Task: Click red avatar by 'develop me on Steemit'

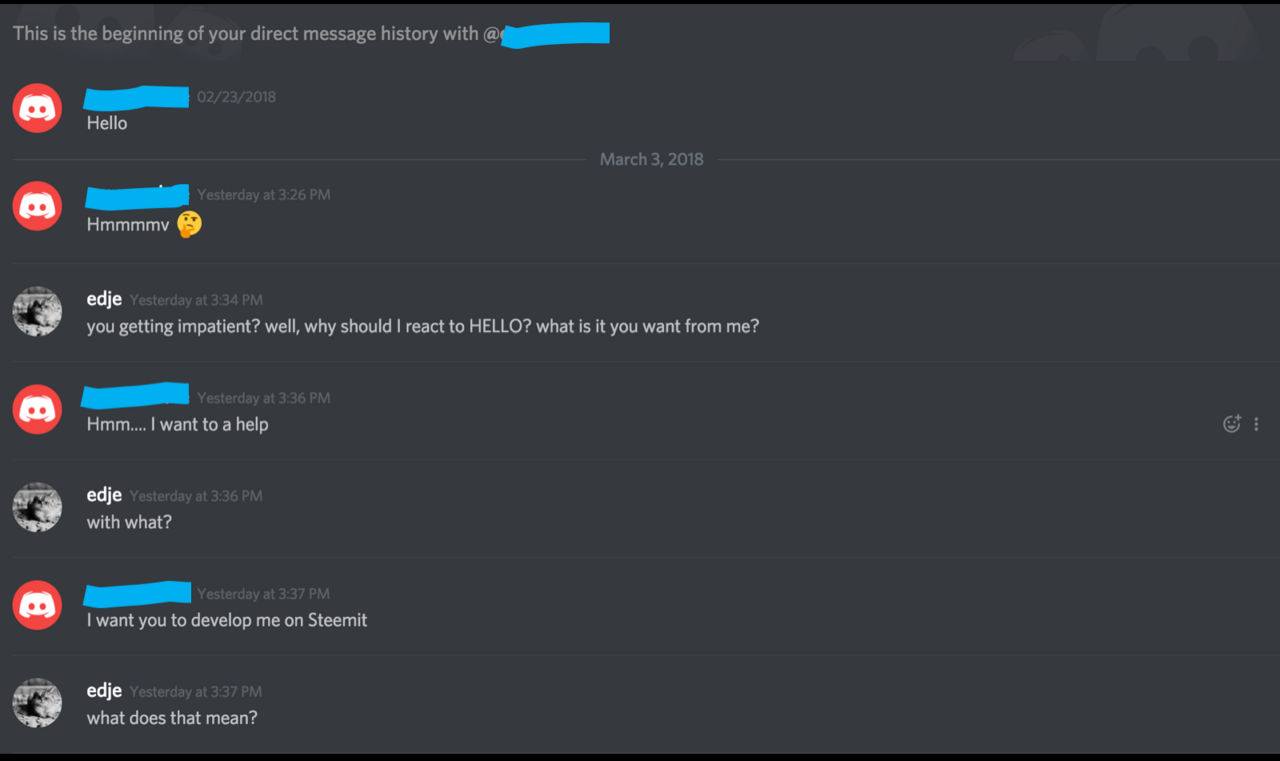Action: [37, 605]
